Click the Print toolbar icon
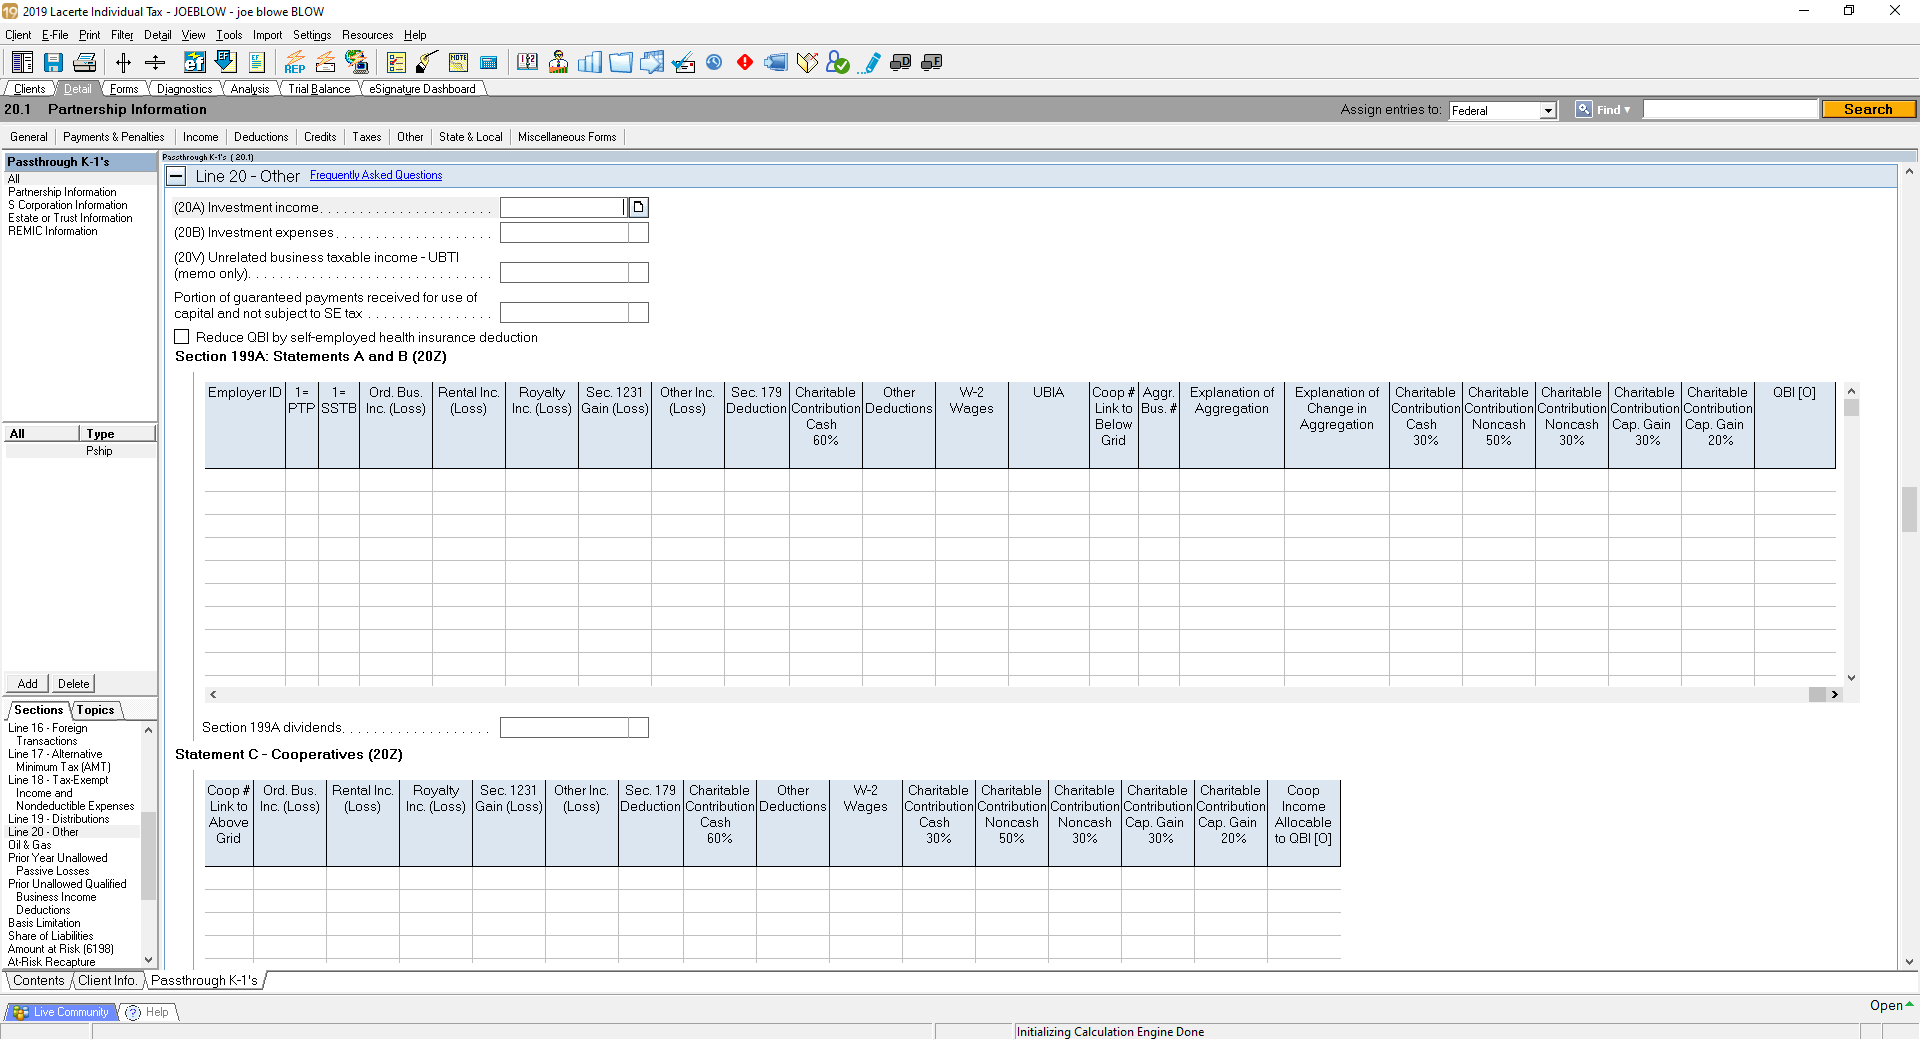This screenshot has width=1920, height=1040. (85, 63)
